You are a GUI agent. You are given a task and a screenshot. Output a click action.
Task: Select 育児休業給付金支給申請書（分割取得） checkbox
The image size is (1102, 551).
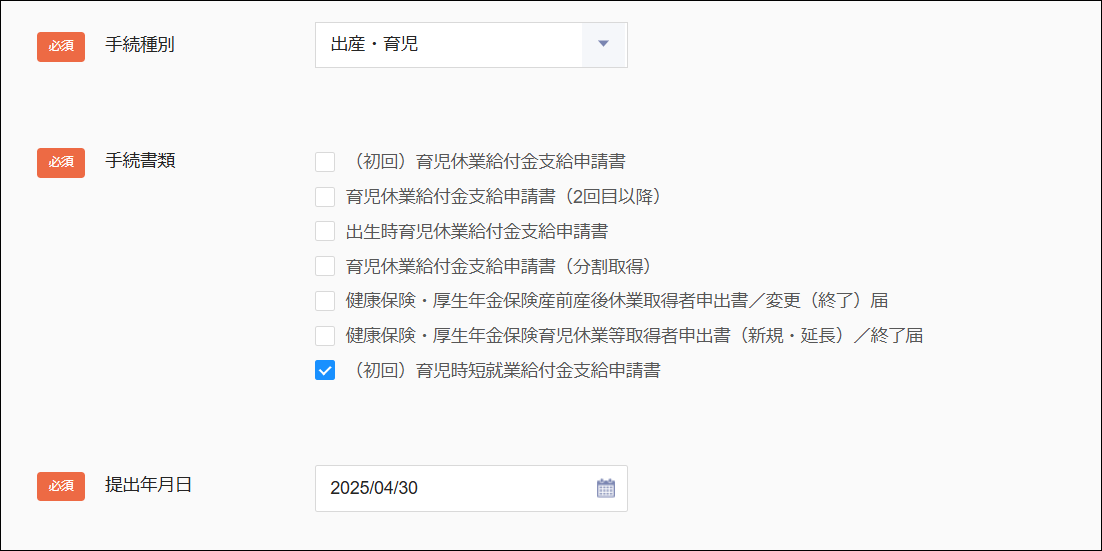pyautogui.click(x=325, y=266)
